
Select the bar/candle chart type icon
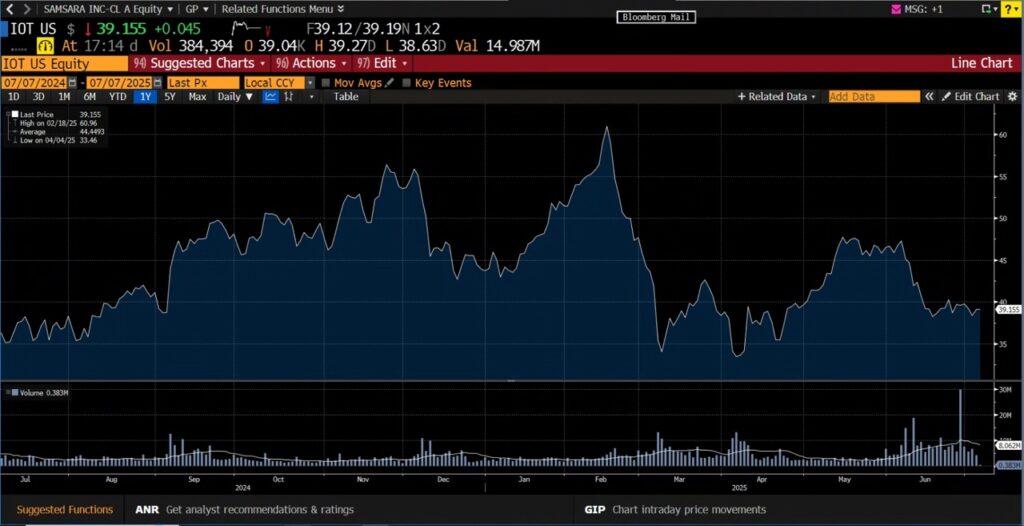(289, 97)
